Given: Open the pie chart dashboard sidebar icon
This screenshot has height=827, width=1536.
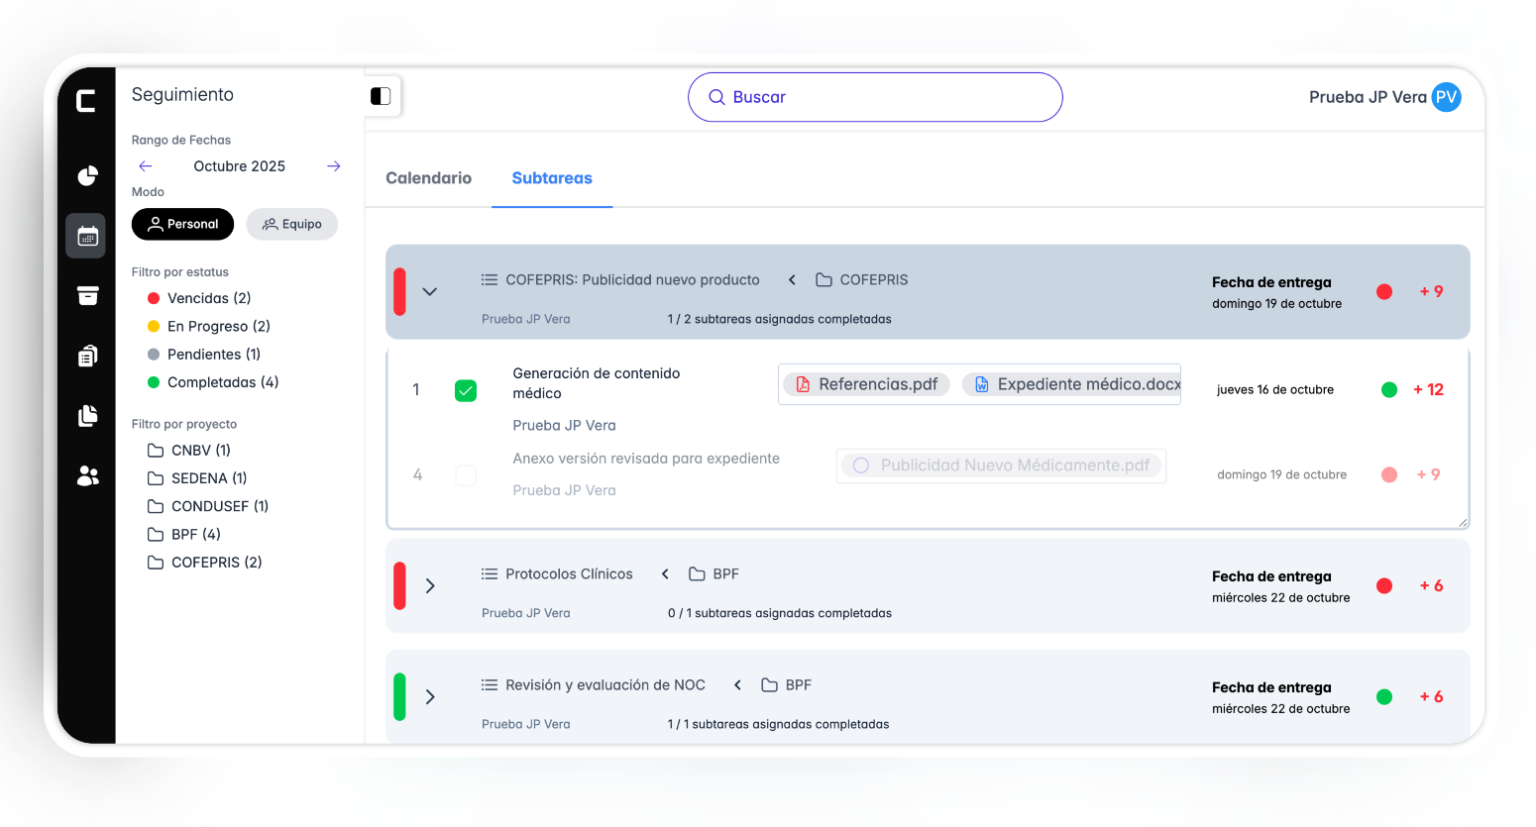Looking at the screenshot, I should click(x=88, y=176).
